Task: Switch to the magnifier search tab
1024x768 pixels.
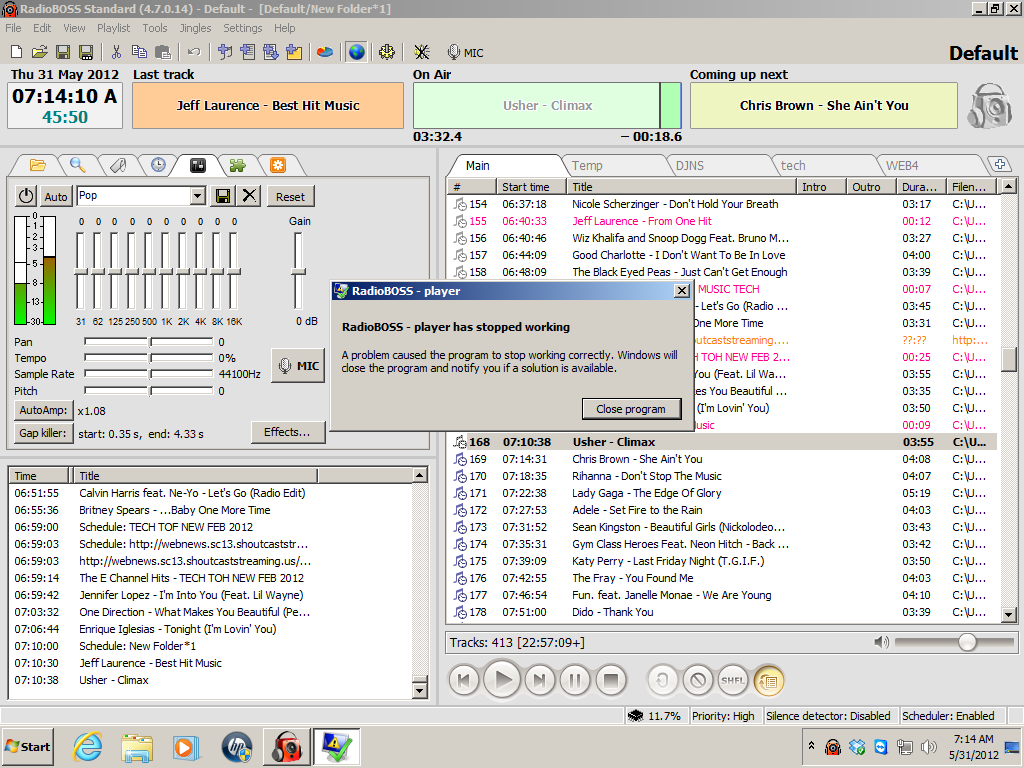Action: coord(78,165)
